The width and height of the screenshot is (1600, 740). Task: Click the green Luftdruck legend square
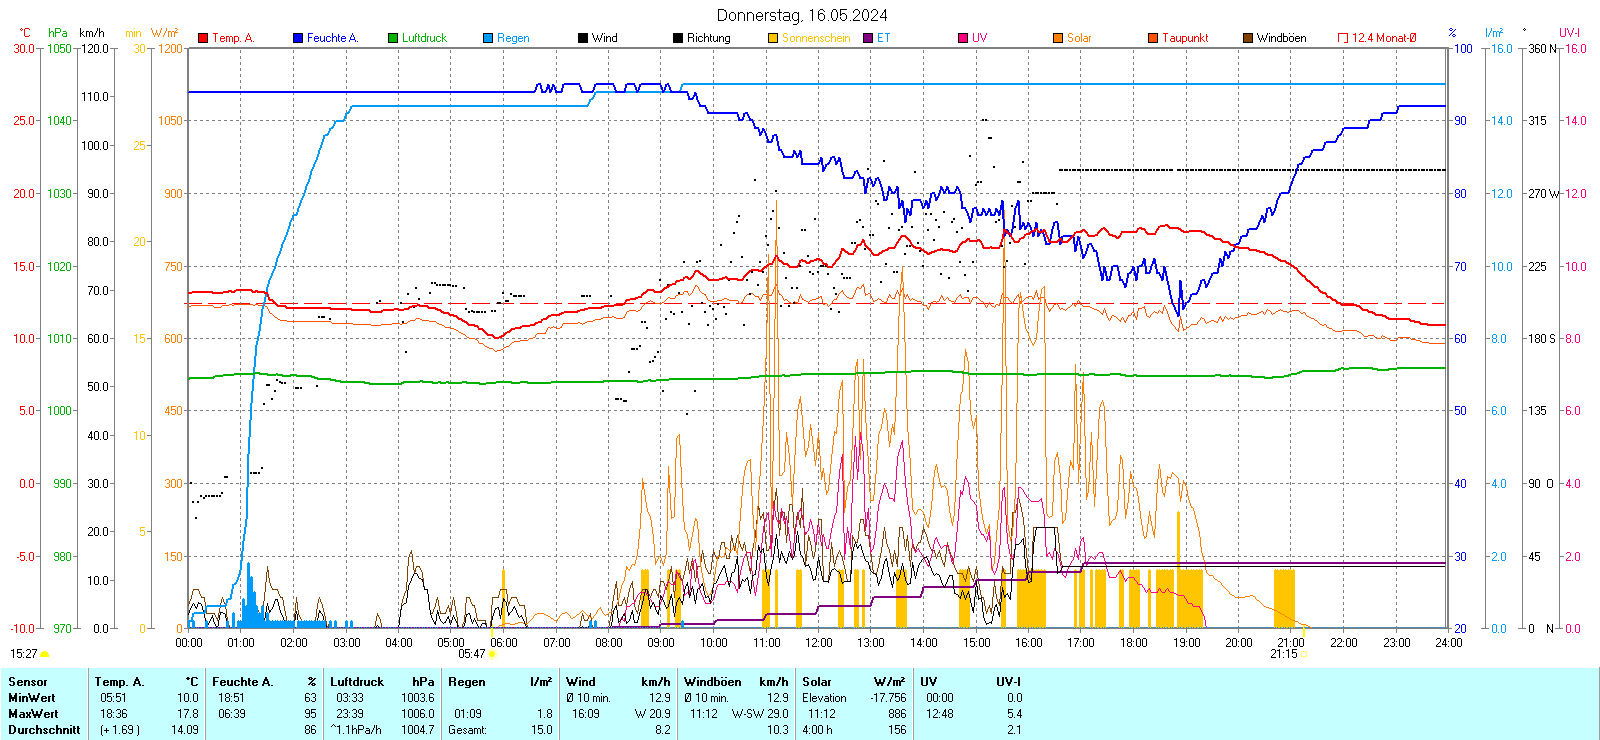393,38
